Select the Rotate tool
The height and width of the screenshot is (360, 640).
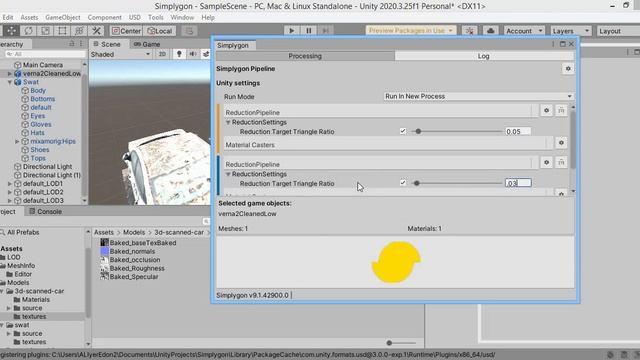click(28, 31)
